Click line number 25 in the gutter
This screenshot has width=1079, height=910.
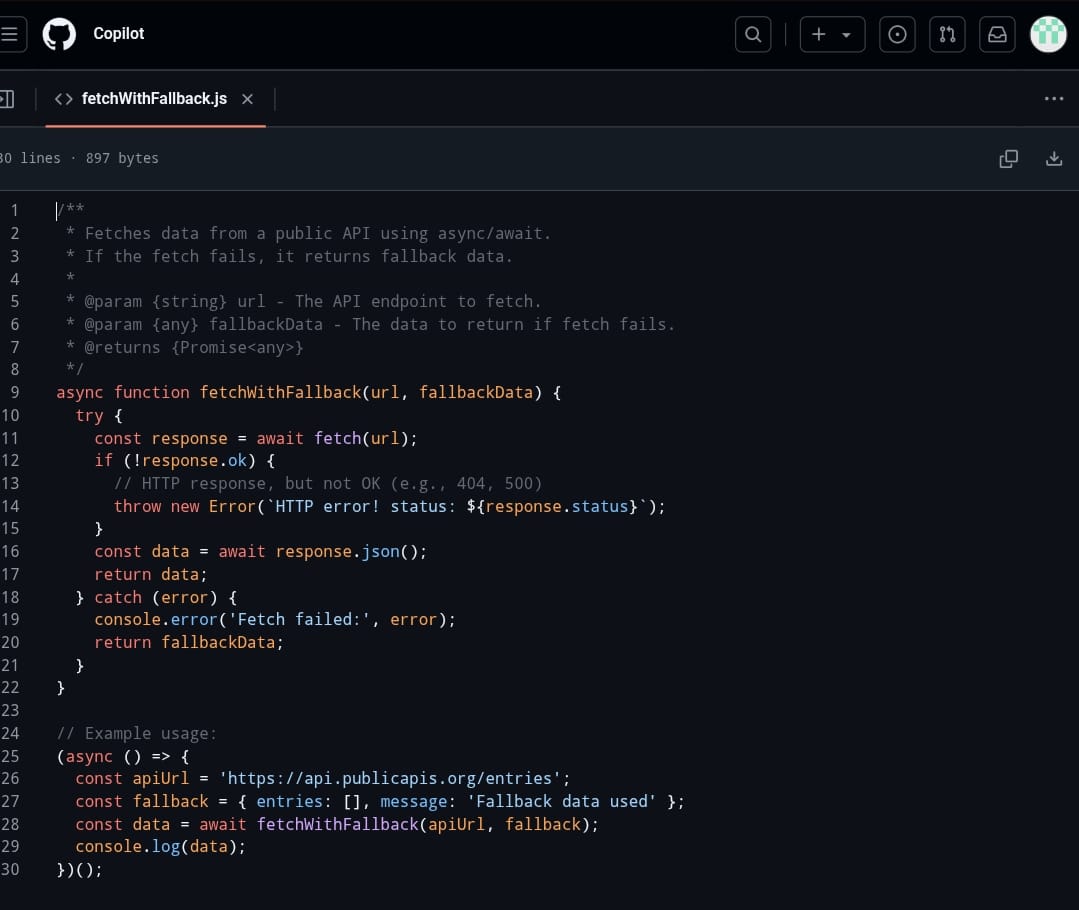click(x=10, y=756)
